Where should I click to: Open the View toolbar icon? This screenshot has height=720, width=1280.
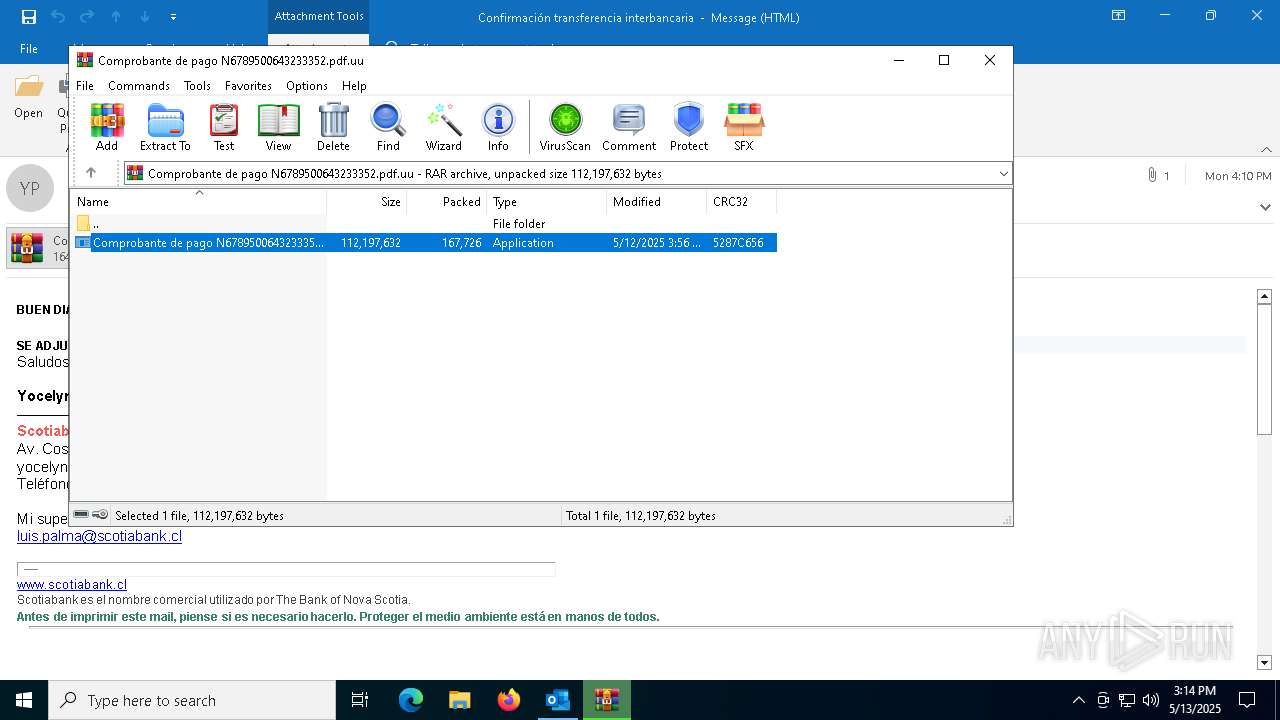click(278, 127)
